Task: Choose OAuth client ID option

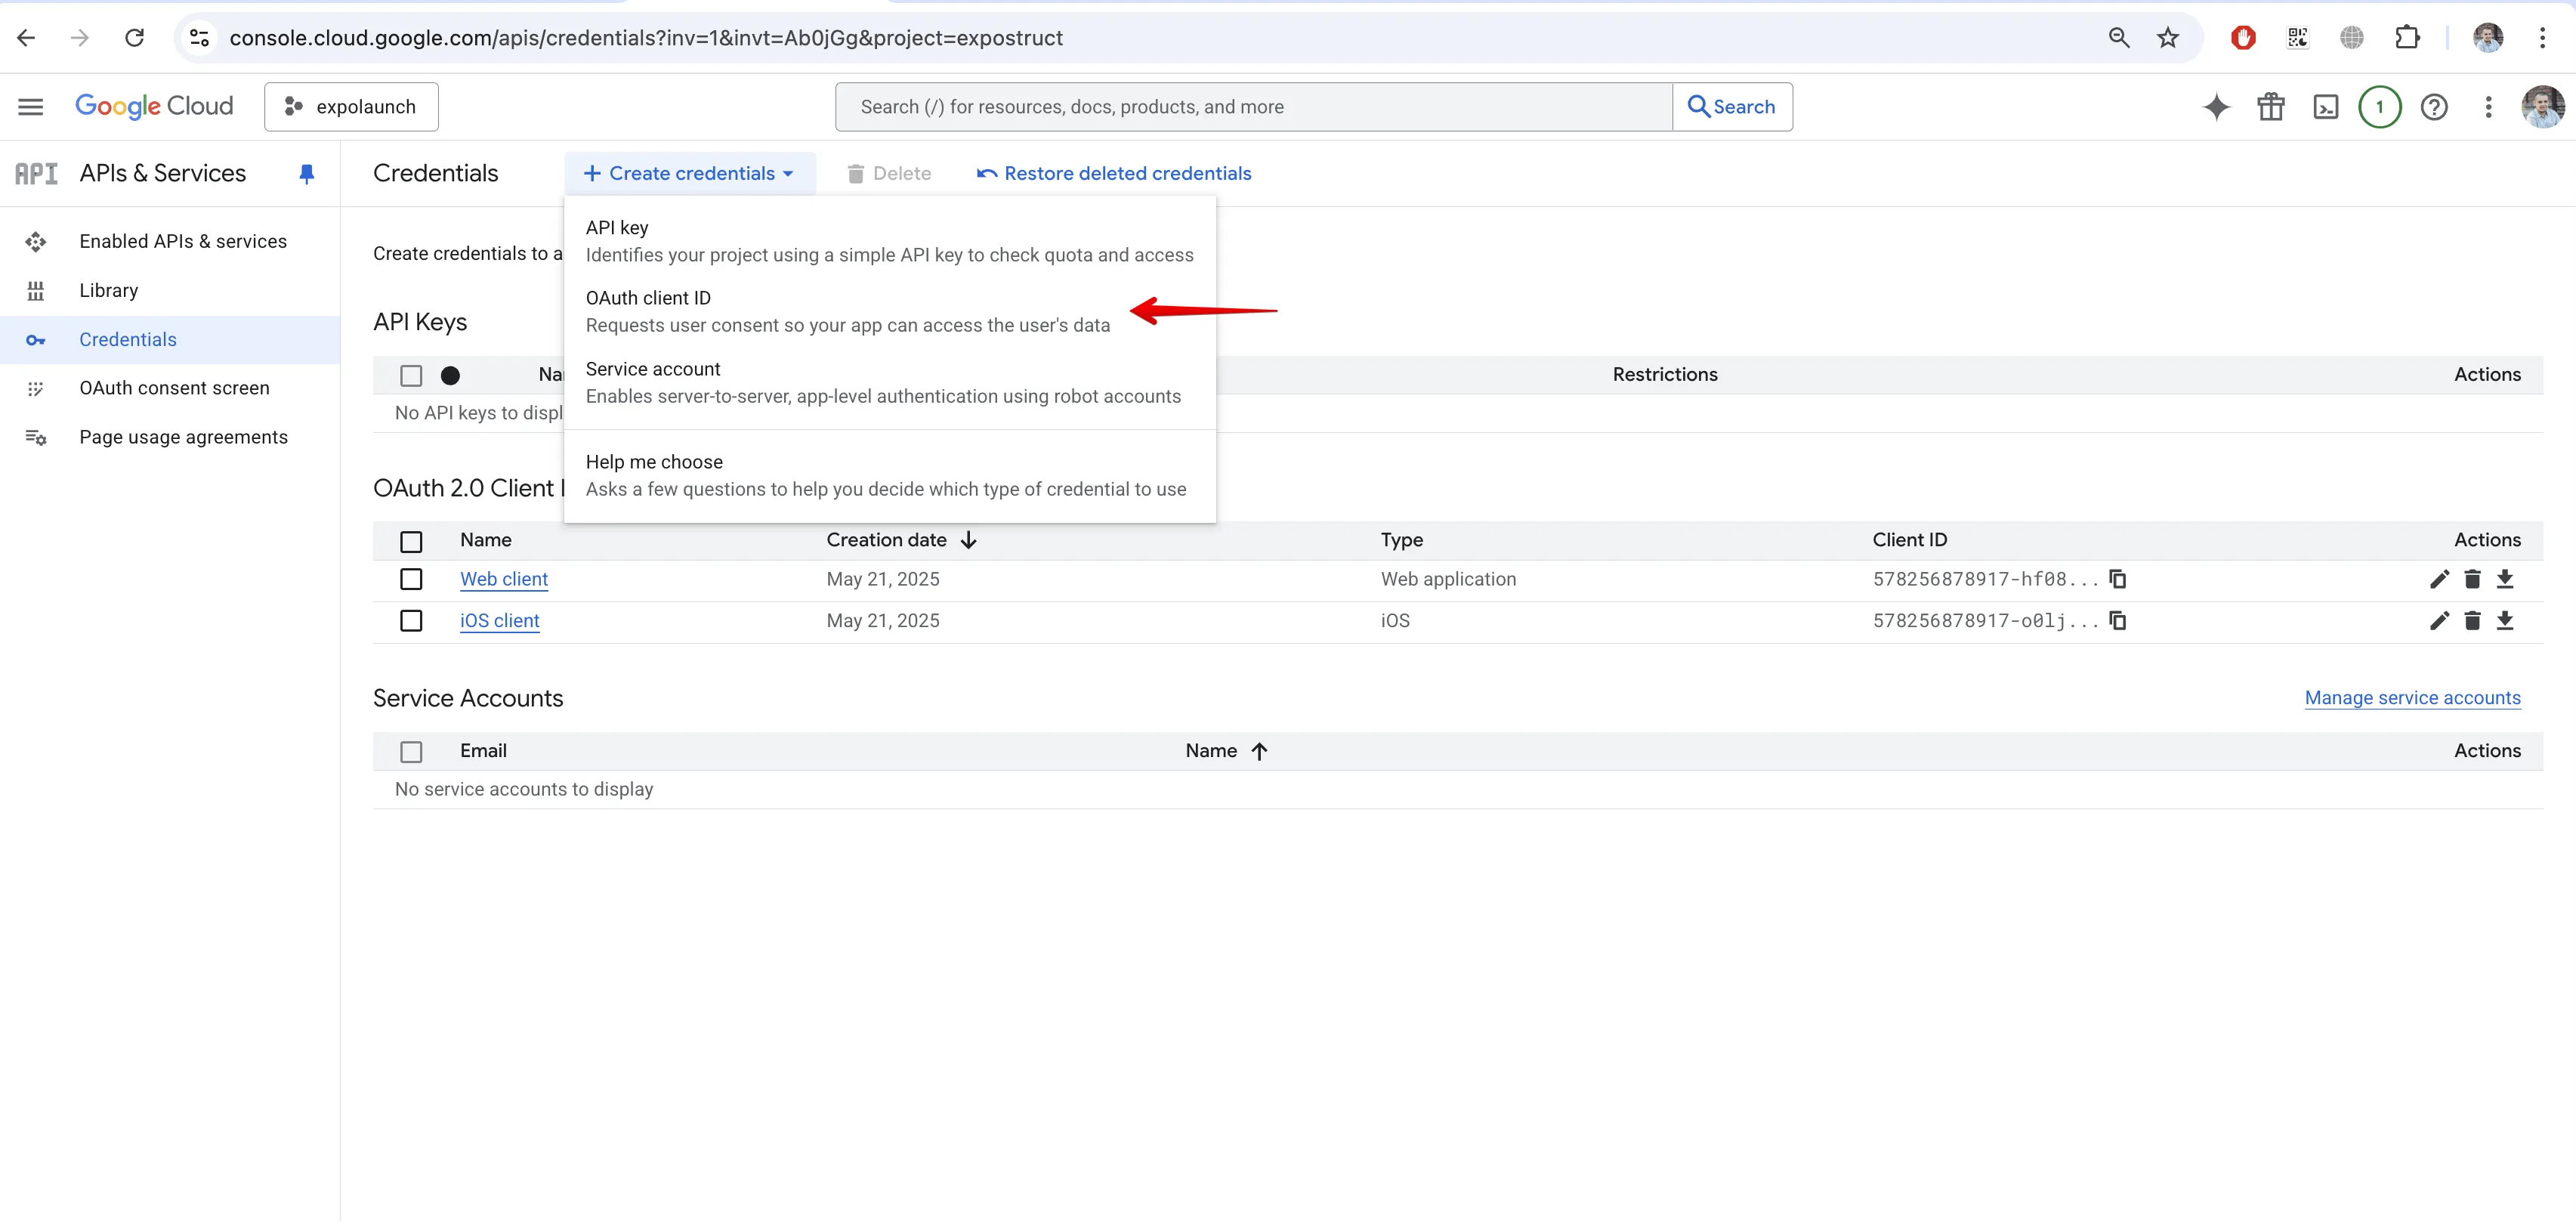Action: coord(889,312)
